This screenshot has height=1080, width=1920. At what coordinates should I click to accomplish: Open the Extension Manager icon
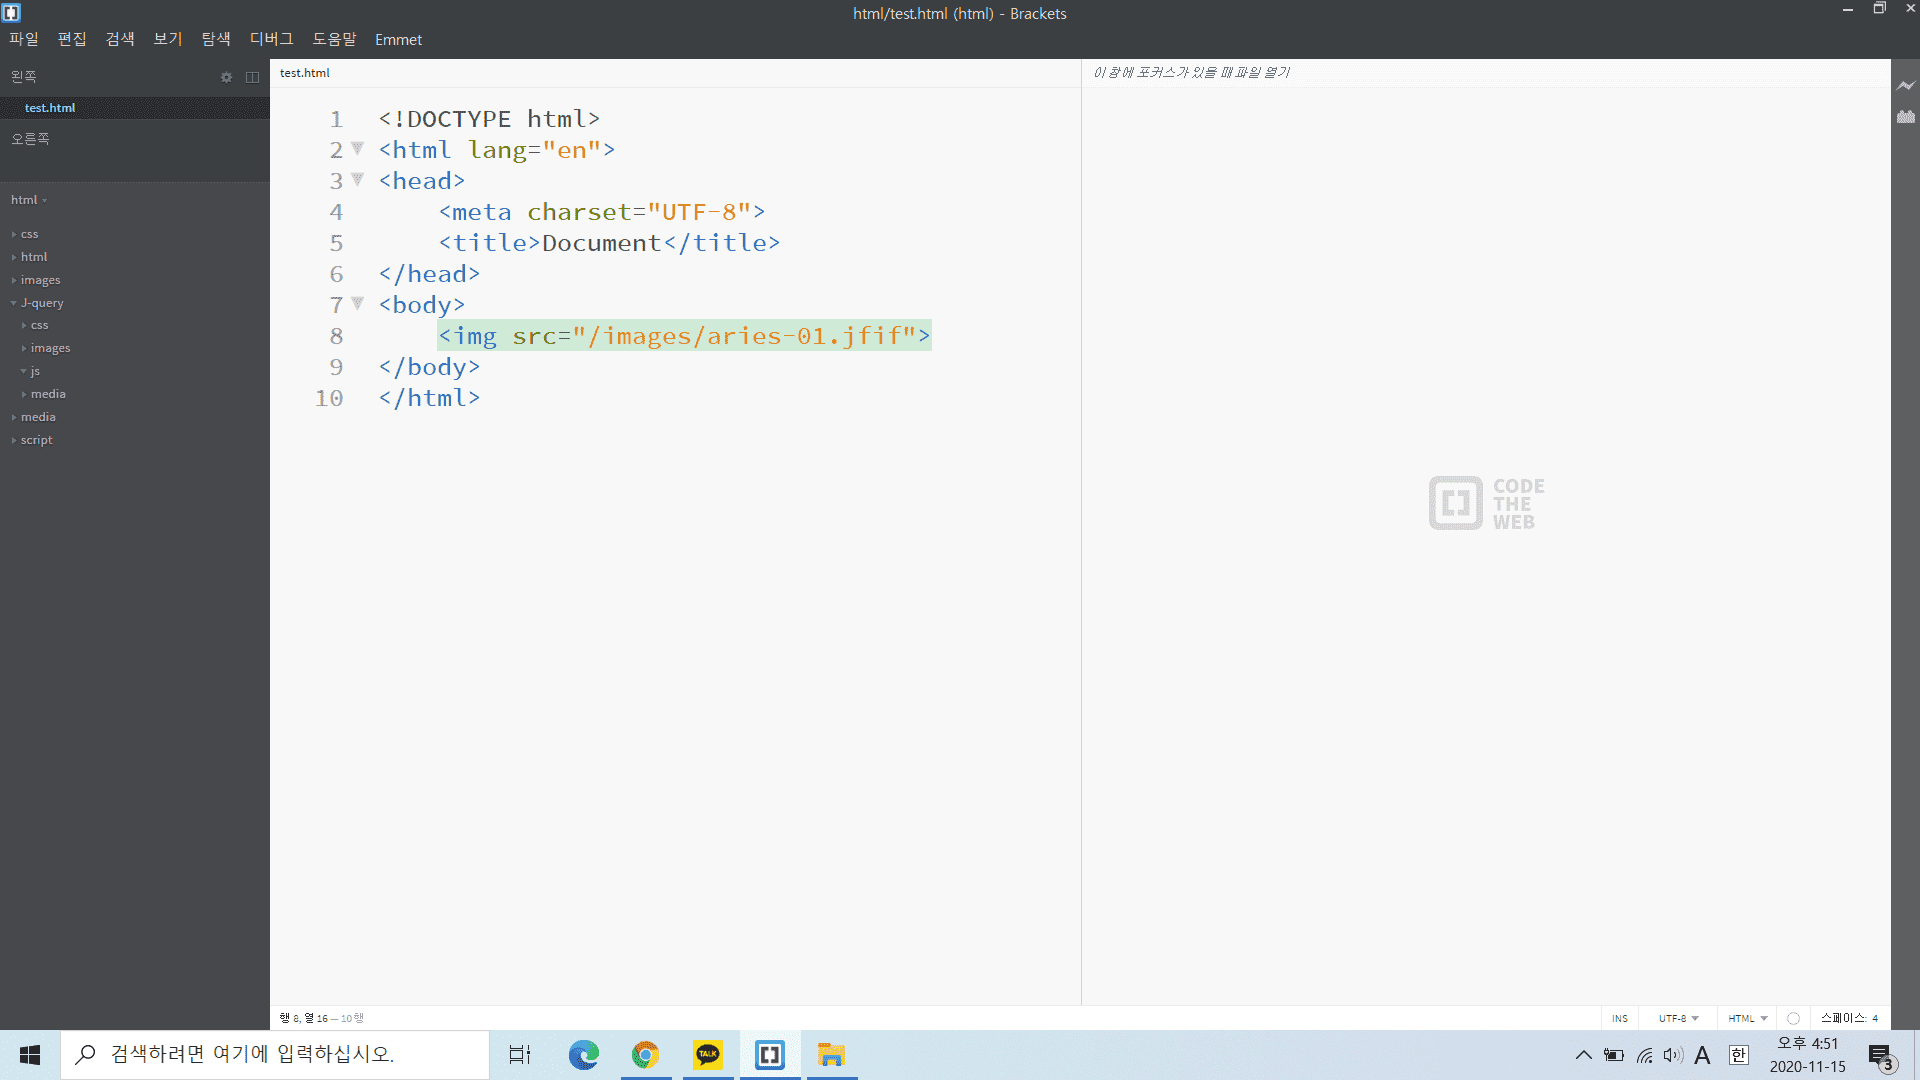(x=1906, y=117)
